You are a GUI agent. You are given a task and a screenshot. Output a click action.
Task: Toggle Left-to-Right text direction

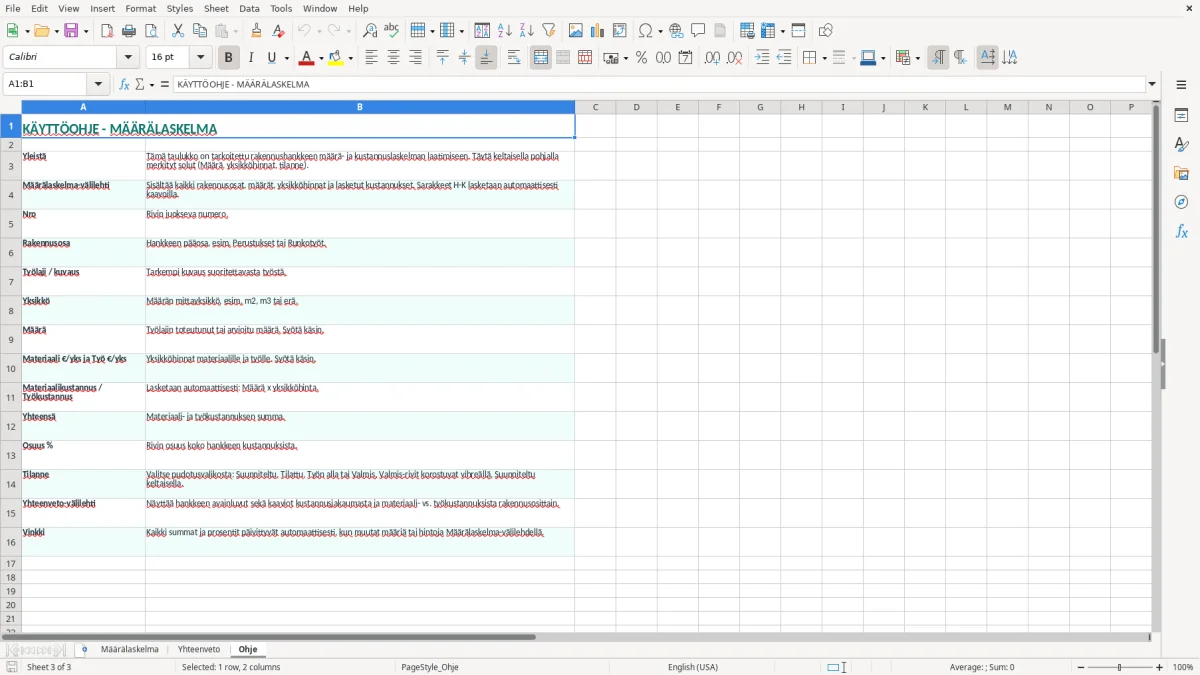click(x=938, y=58)
